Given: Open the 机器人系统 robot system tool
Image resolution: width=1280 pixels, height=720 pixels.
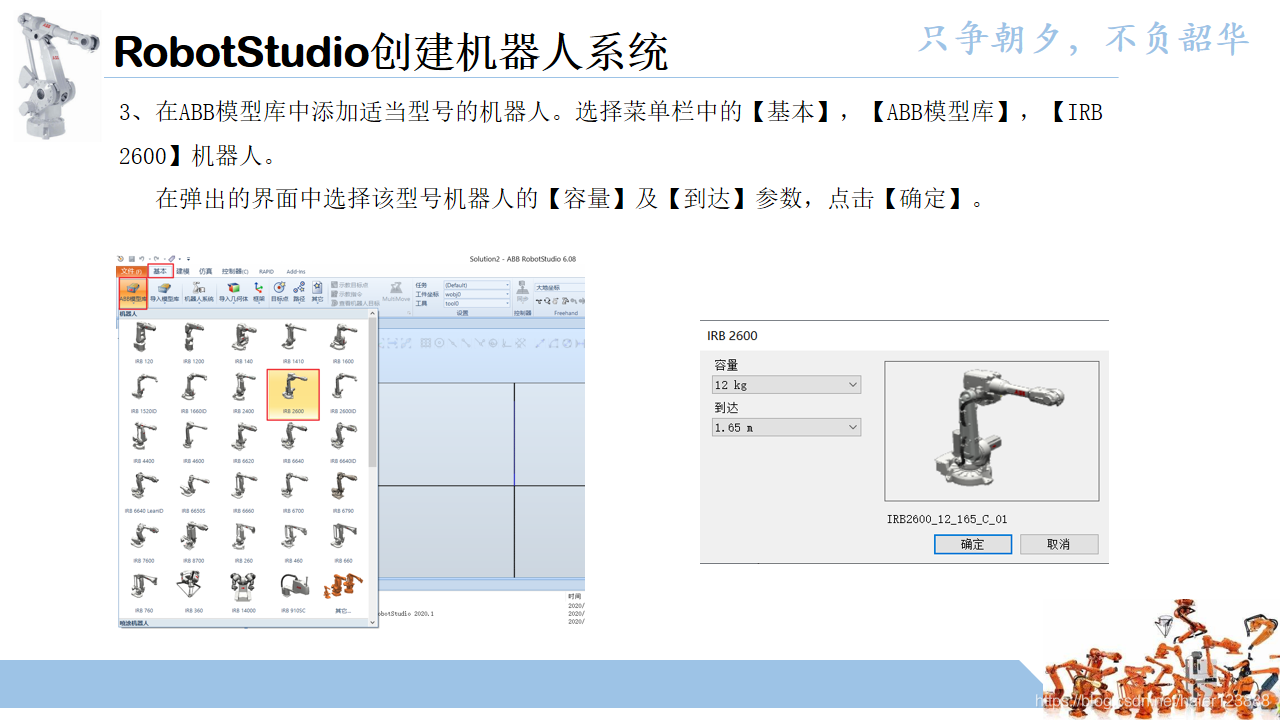Looking at the screenshot, I should 199,293.
